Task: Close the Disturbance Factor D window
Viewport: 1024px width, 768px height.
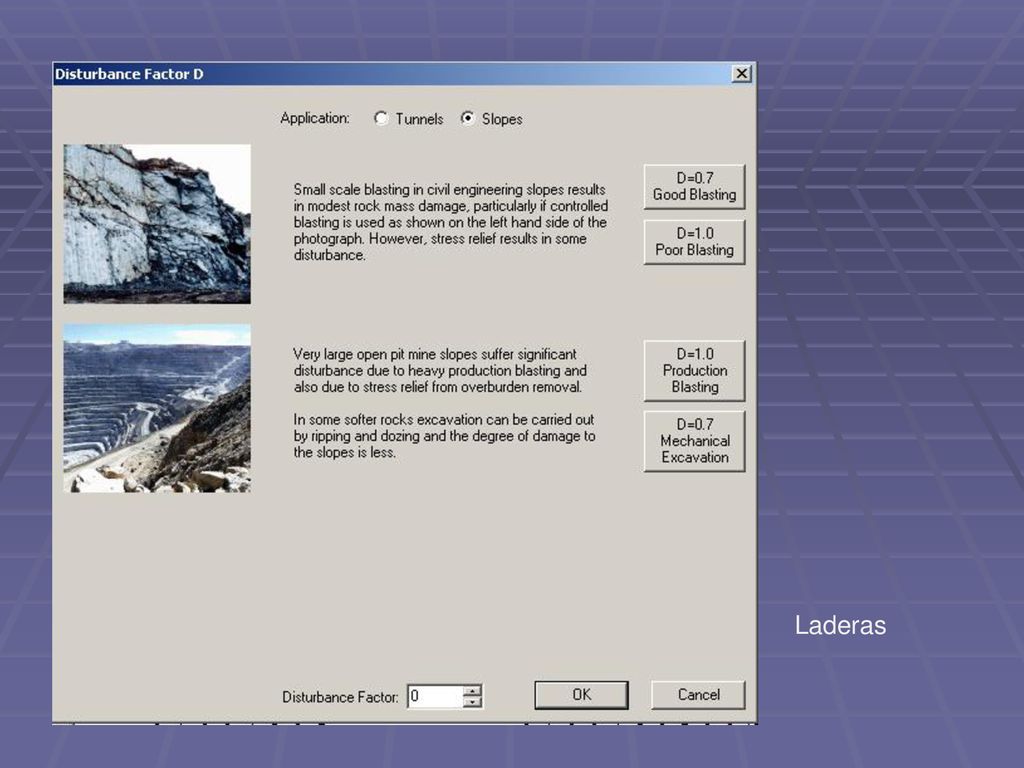Action: [x=742, y=74]
